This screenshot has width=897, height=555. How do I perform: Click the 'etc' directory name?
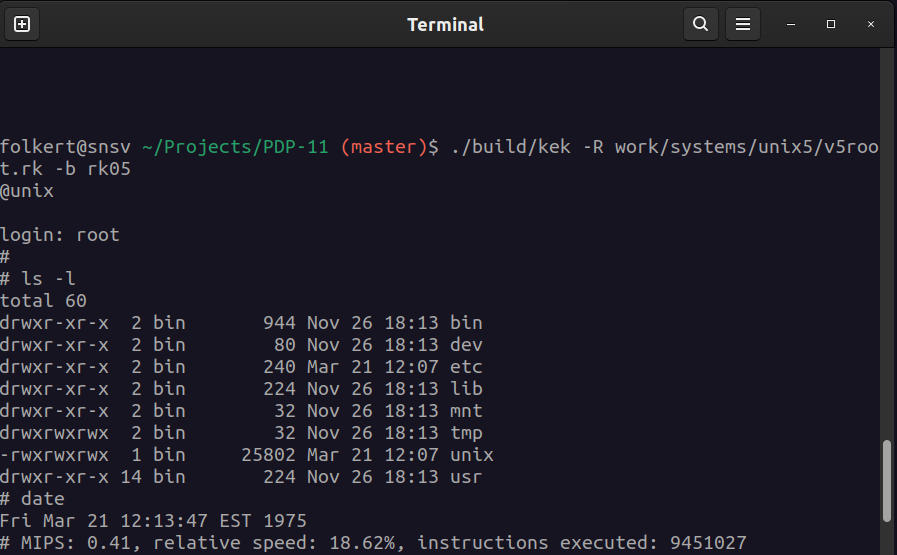[466, 367]
